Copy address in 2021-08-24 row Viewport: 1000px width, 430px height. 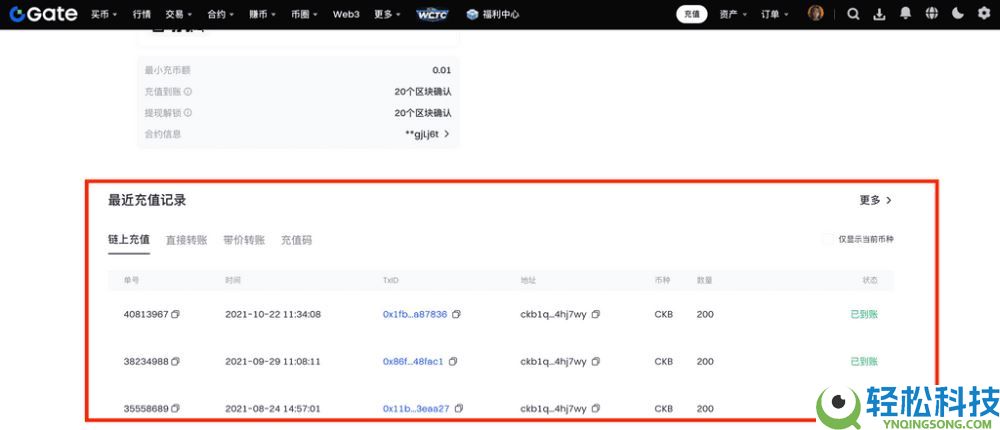pos(596,408)
